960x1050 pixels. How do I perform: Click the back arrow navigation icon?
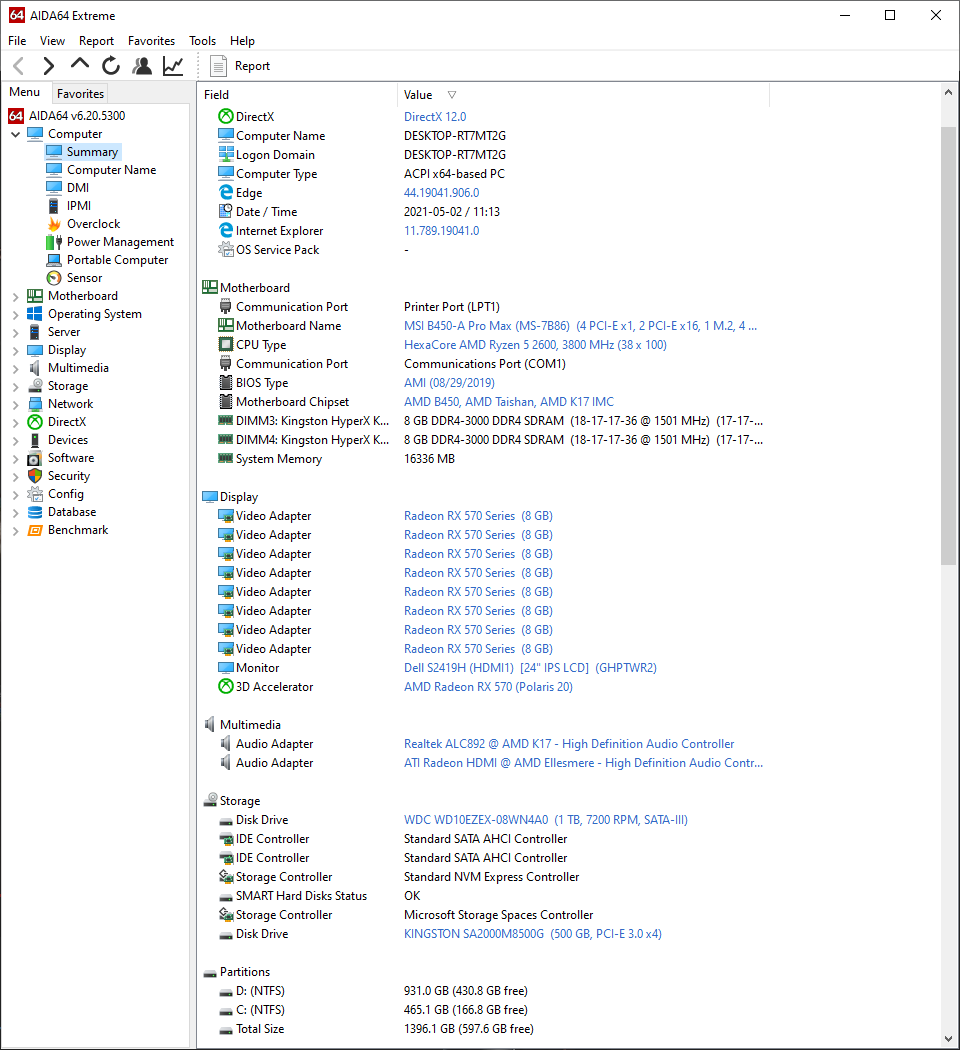(x=17, y=65)
